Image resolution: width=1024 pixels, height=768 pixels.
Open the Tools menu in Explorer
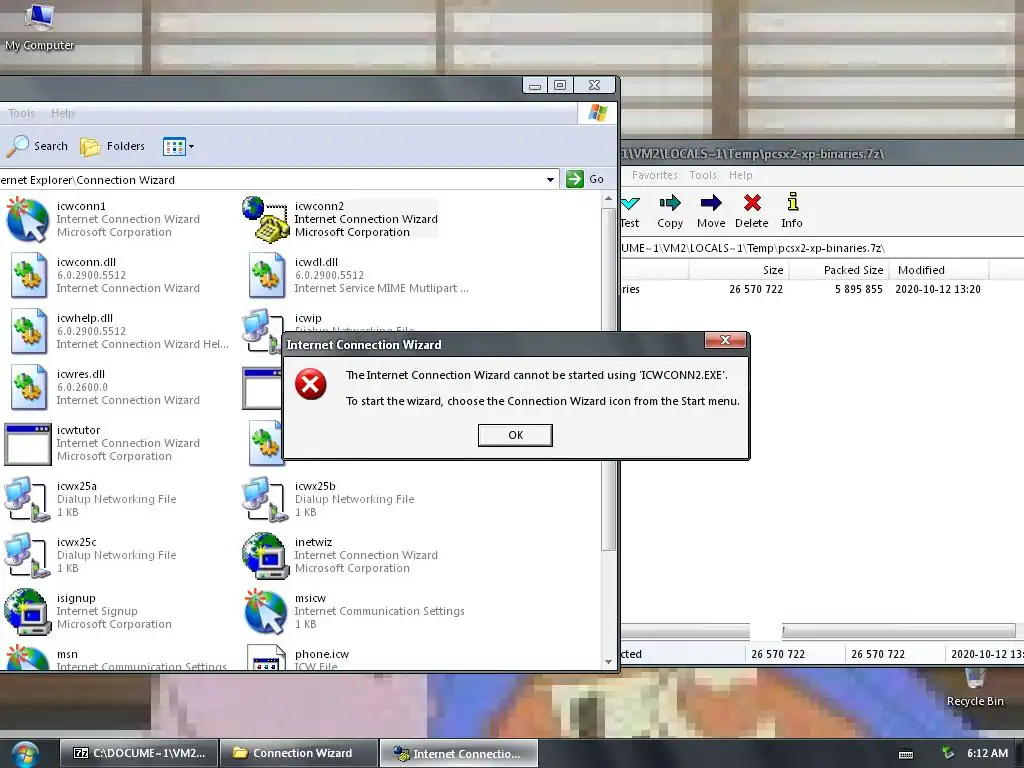click(21, 113)
